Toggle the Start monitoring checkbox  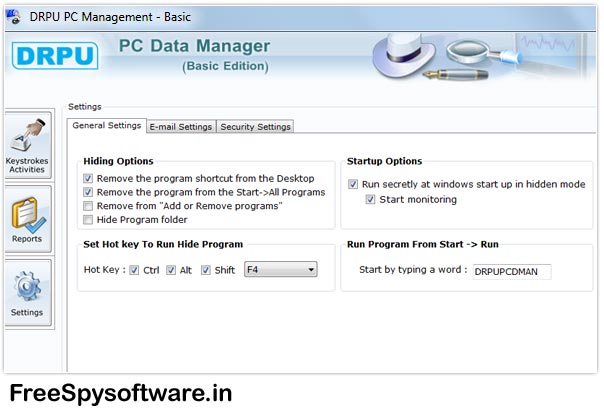coord(370,199)
